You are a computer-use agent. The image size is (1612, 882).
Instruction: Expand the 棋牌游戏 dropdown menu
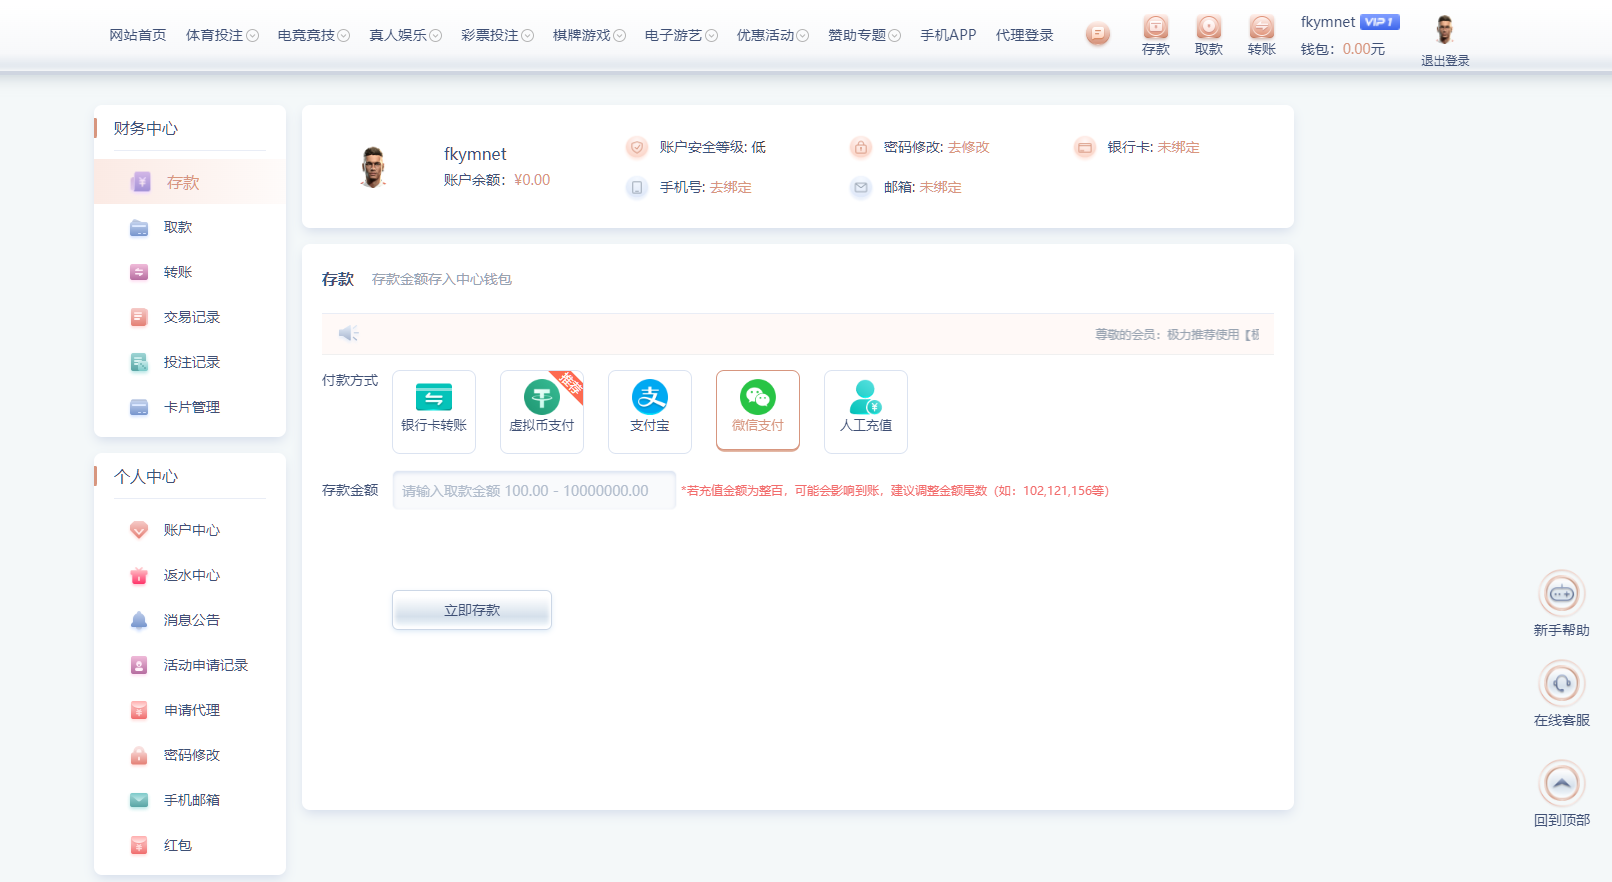590,35
